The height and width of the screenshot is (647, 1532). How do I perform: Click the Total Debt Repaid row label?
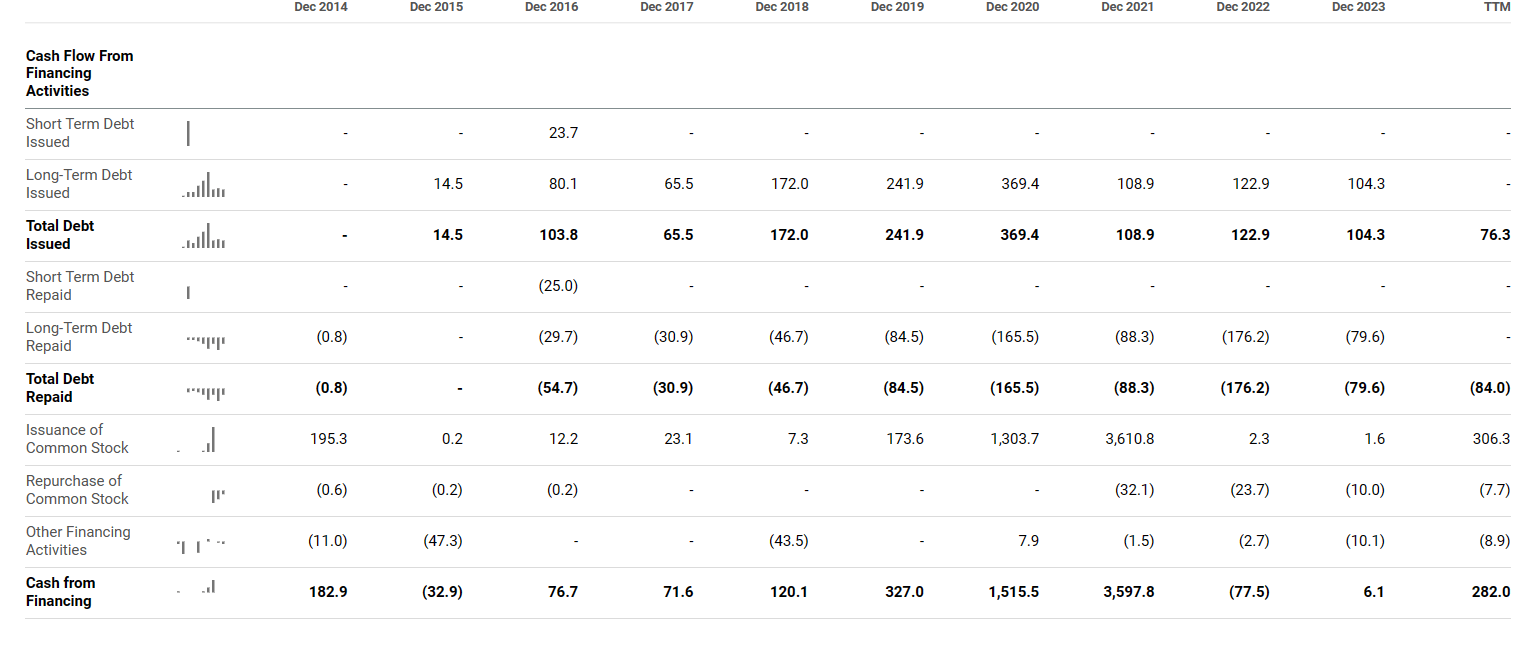[61, 388]
